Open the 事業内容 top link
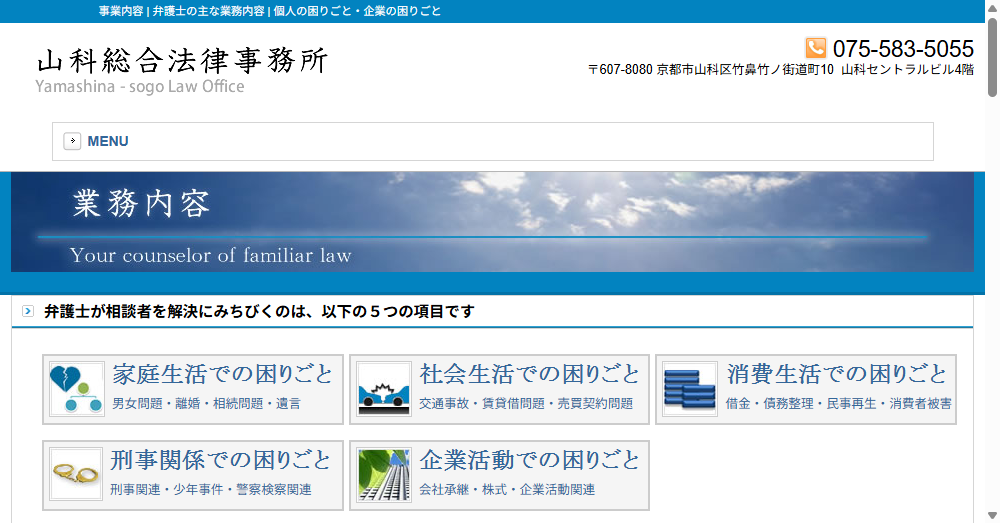Viewport: 1000px width, 523px height. pos(121,11)
